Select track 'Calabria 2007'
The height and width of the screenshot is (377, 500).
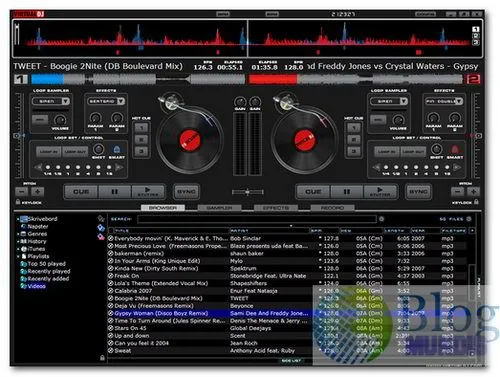click(287, 291)
